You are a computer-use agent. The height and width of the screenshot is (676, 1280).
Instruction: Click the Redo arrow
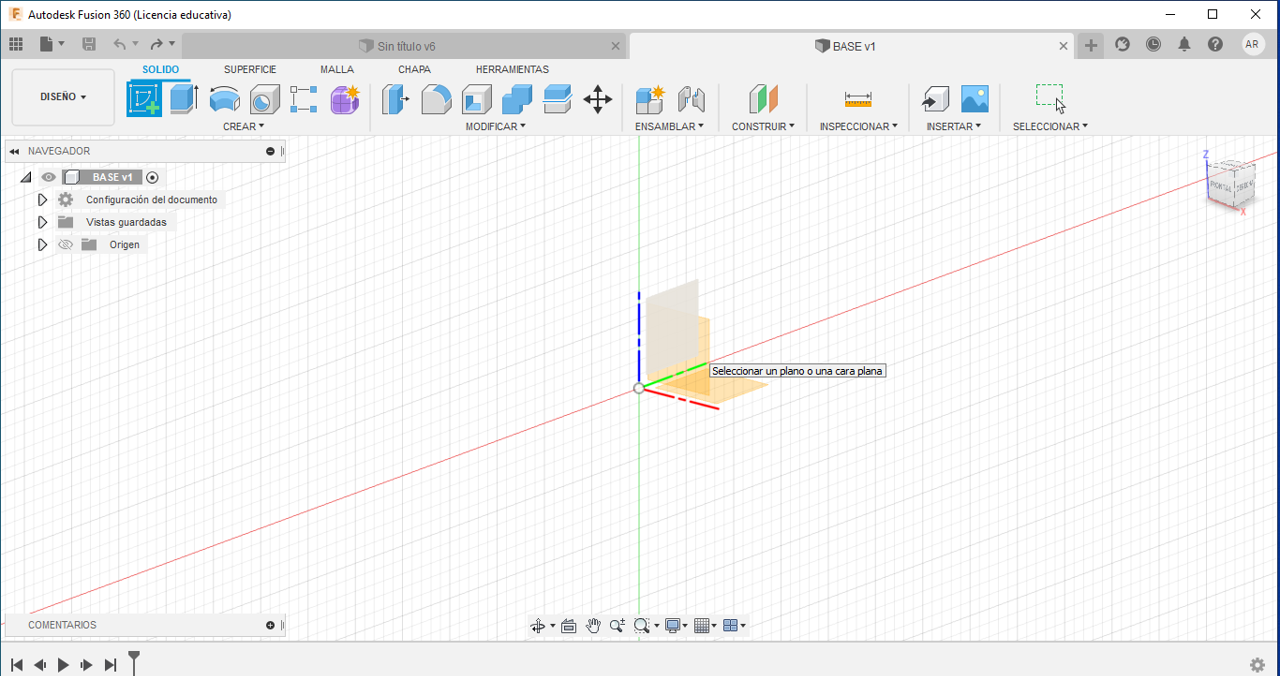156,44
